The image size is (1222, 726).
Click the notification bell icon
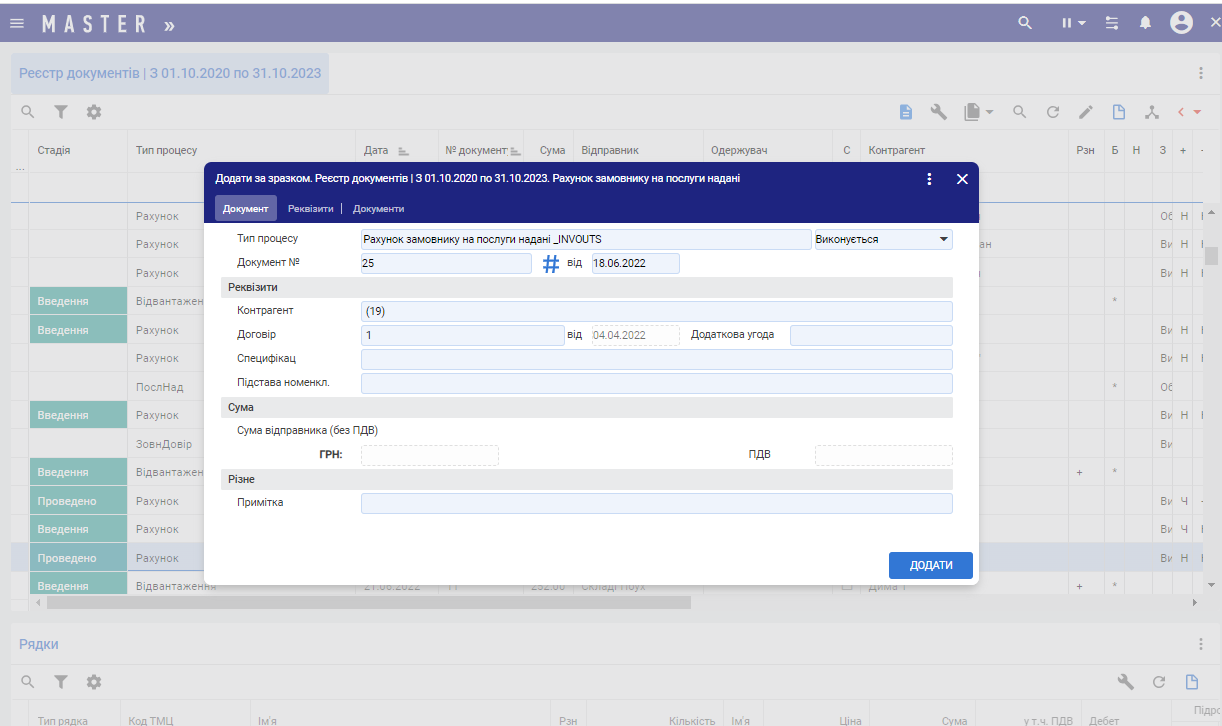1145,23
